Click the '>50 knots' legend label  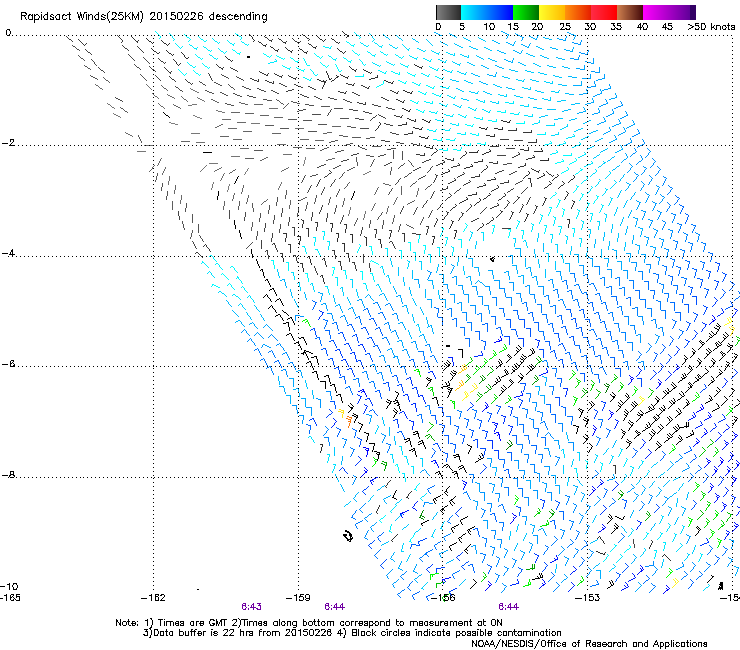[711, 27]
